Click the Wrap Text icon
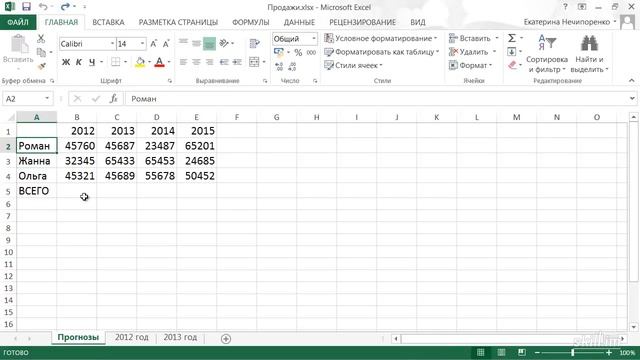The height and width of the screenshot is (360, 640). 255,43
